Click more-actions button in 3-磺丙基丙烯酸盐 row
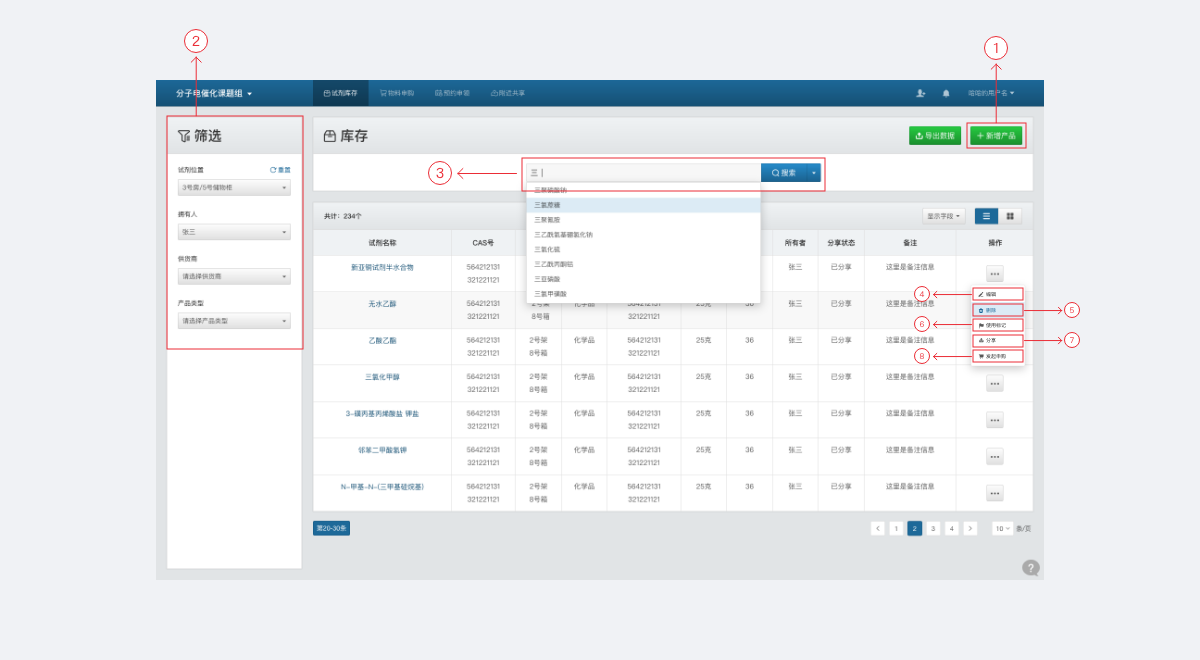The height and width of the screenshot is (660, 1200). coord(995,420)
